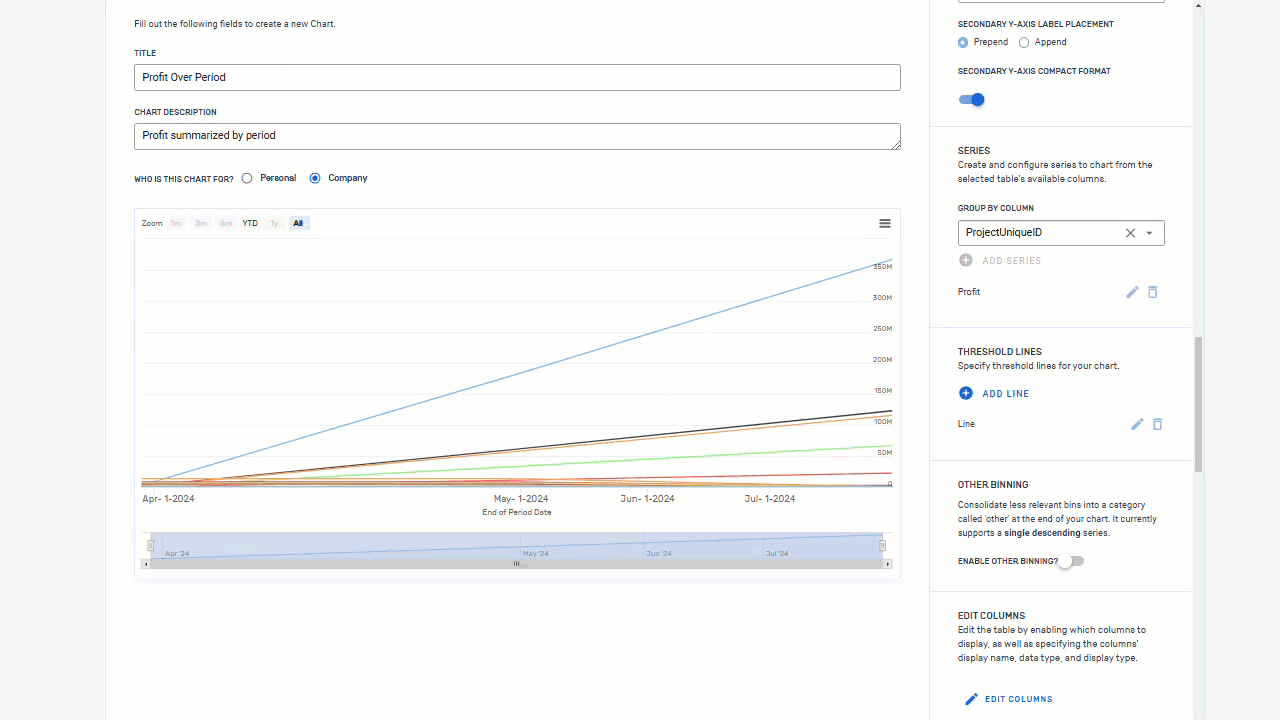Click the Edit Columns pencil icon
Image resolution: width=1280 pixels, height=720 pixels.
pyautogui.click(x=971, y=699)
